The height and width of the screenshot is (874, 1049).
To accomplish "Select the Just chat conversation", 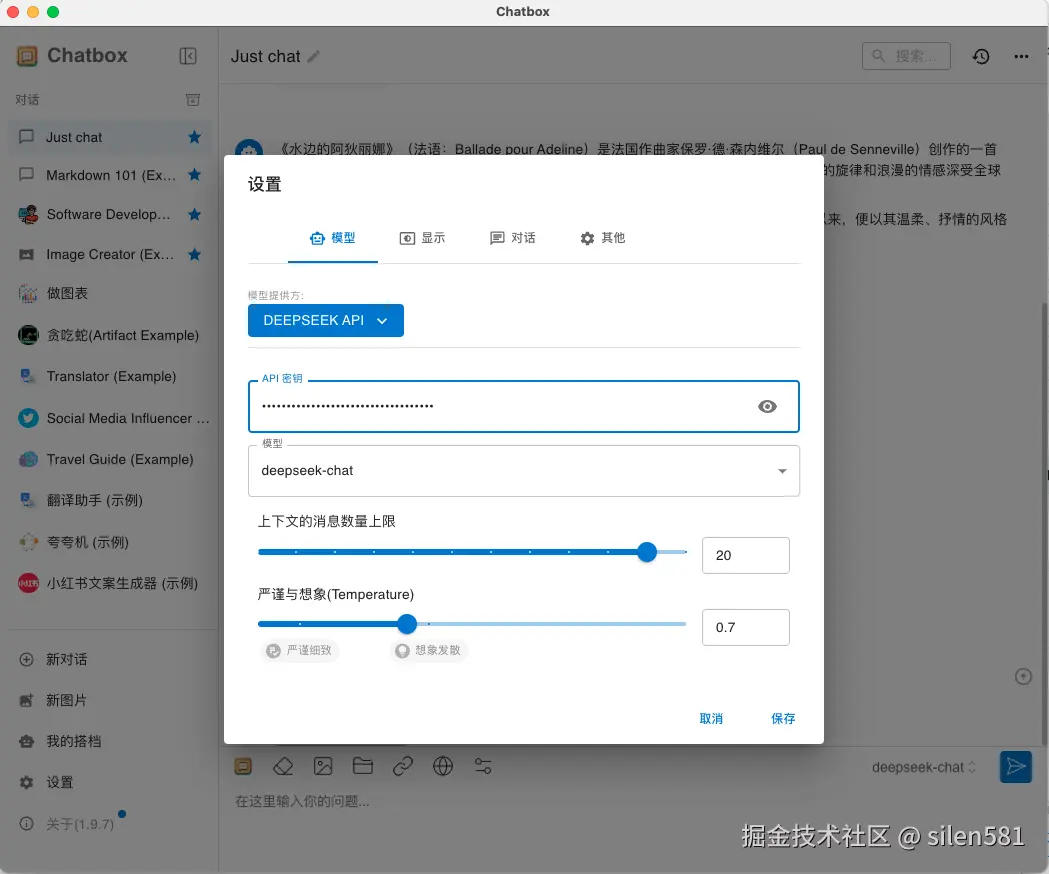I will 110,137.
